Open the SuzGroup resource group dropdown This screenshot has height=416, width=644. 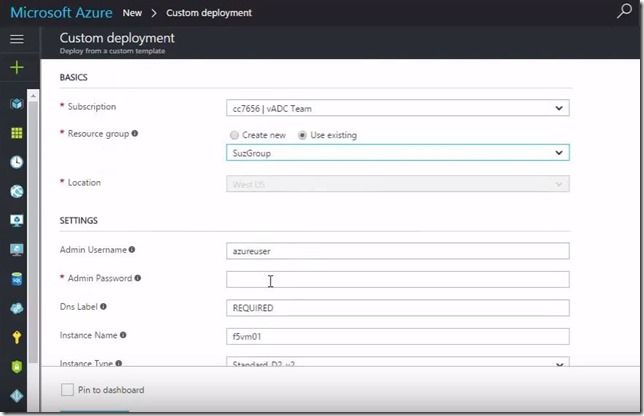398,153
